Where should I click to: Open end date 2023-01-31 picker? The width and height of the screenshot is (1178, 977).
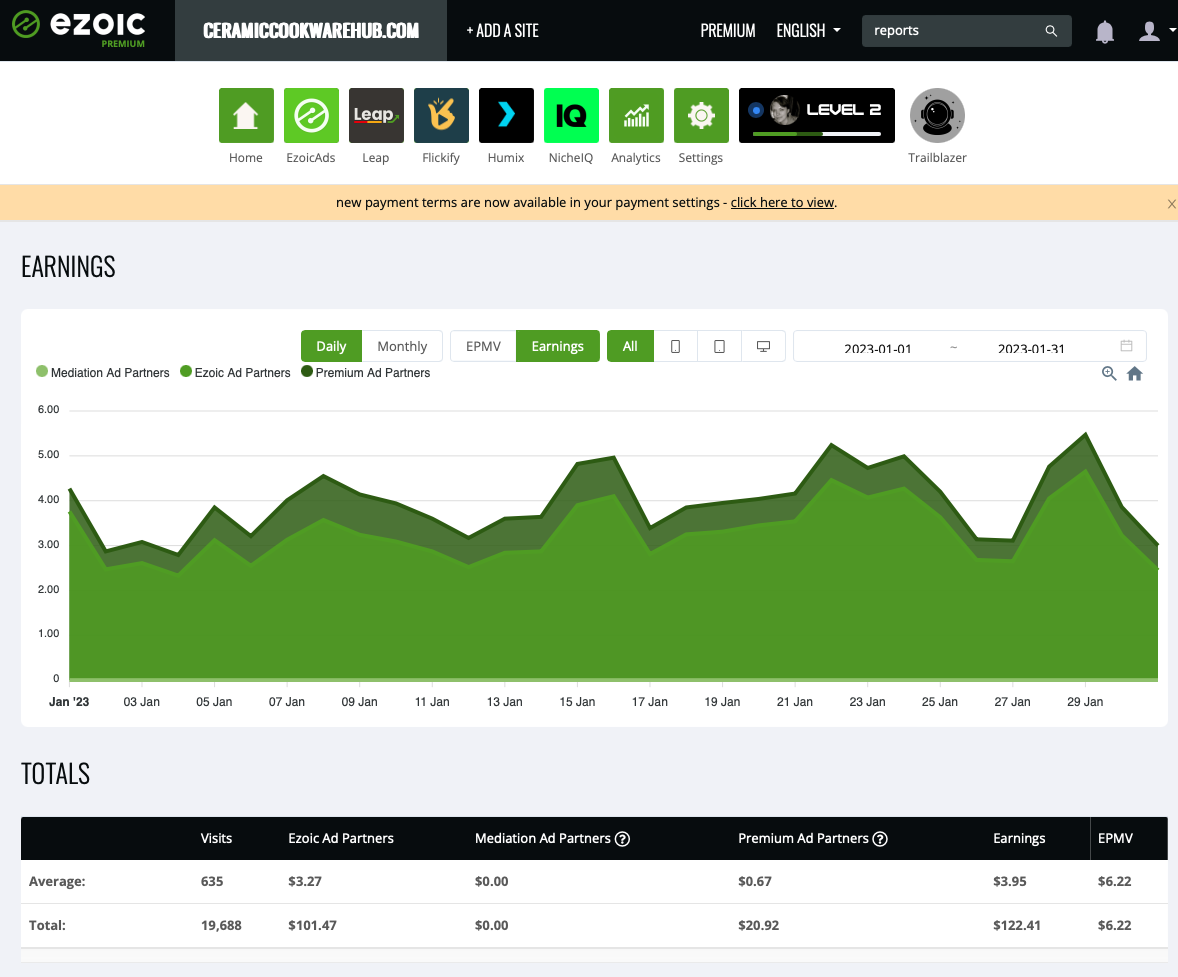1031,348
